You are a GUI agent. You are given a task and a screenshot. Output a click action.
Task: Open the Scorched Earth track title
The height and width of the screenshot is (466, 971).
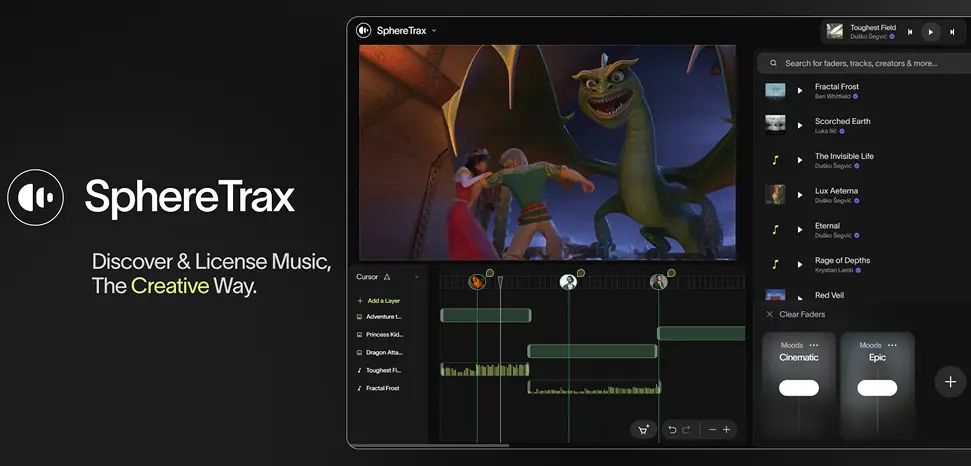842,121
